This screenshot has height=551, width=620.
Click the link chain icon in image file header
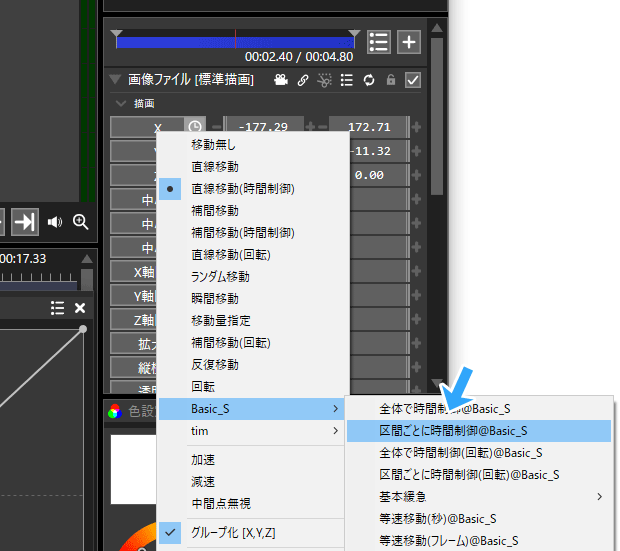coord(303,80)
